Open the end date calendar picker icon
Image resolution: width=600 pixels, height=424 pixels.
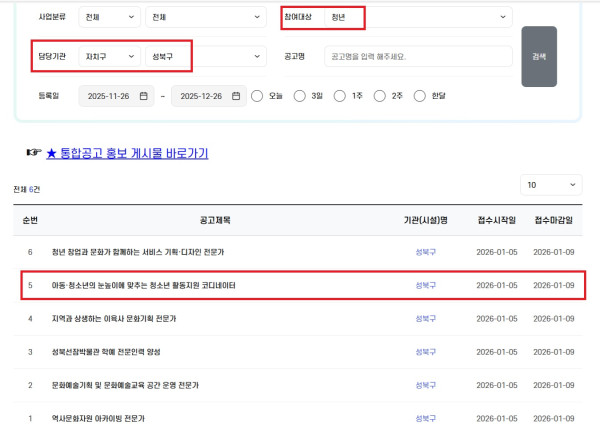236,96
